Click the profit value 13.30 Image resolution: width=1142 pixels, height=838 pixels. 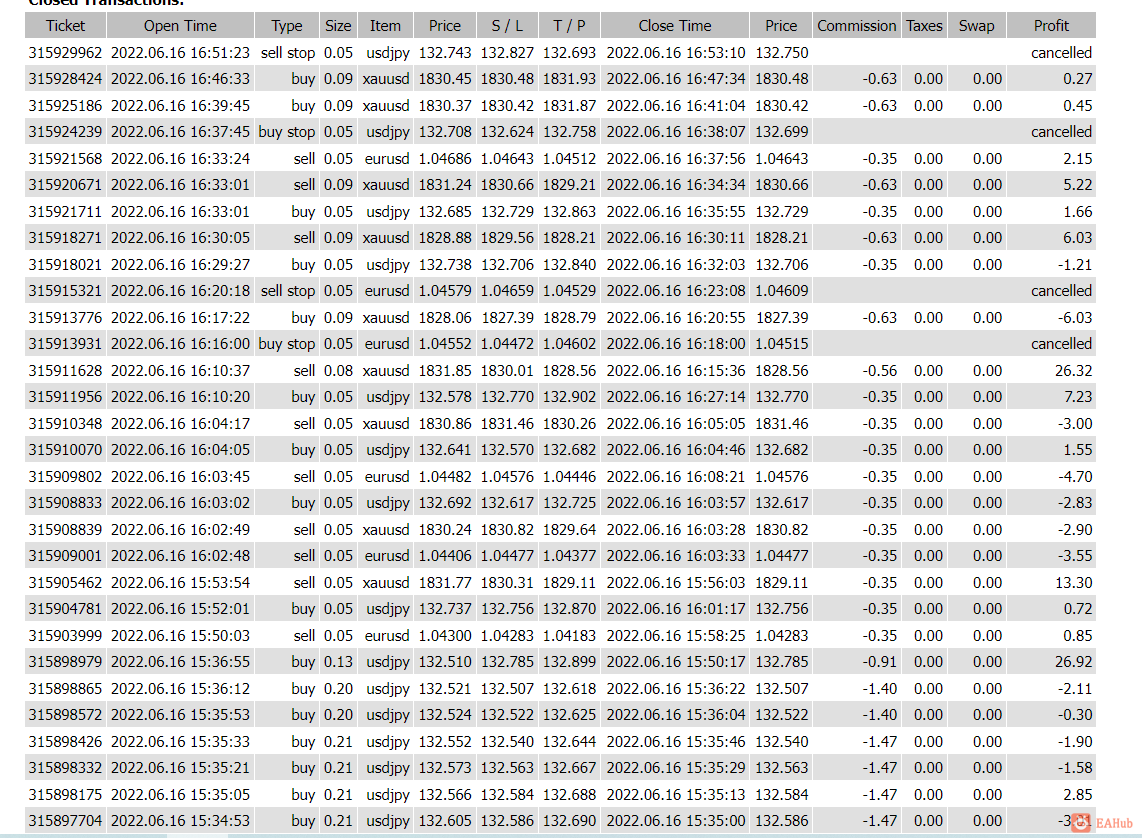[1074, 582]
